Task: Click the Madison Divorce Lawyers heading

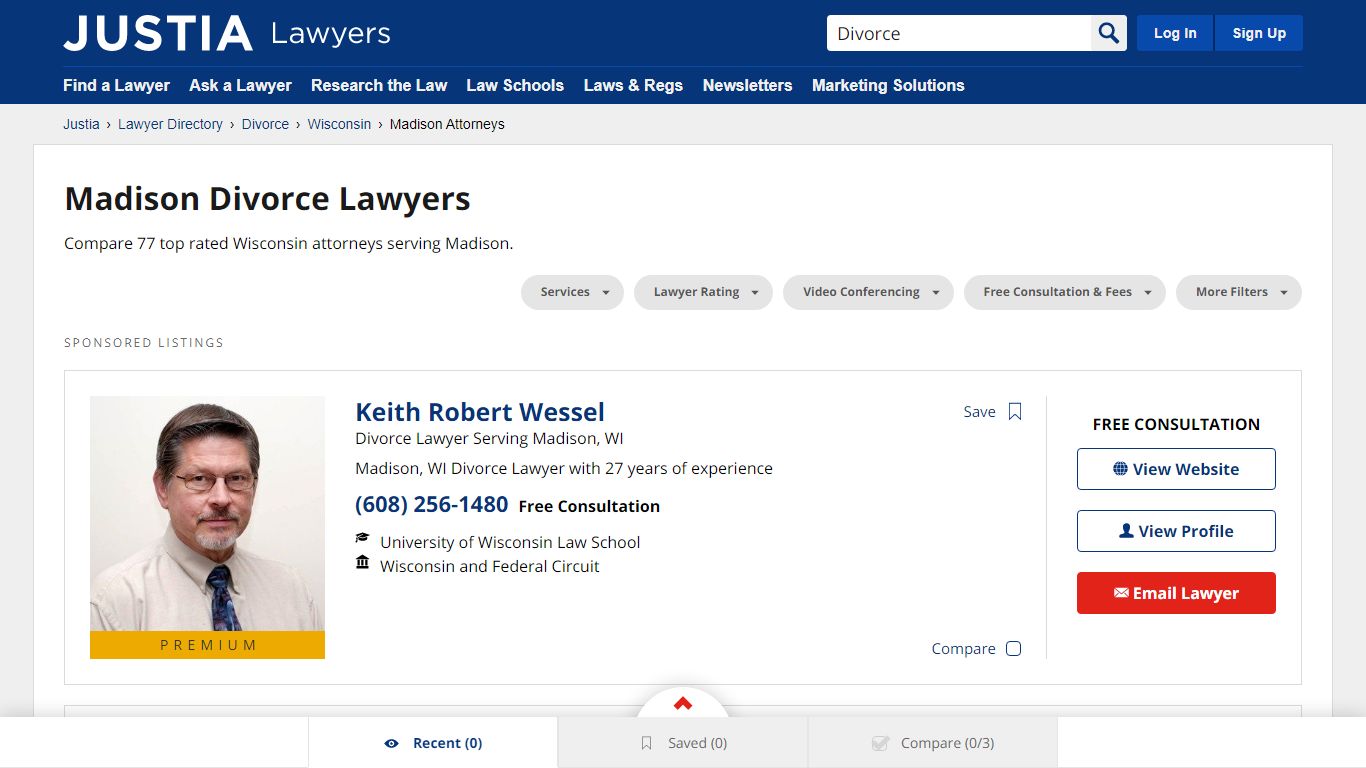Action: (267, 199)
